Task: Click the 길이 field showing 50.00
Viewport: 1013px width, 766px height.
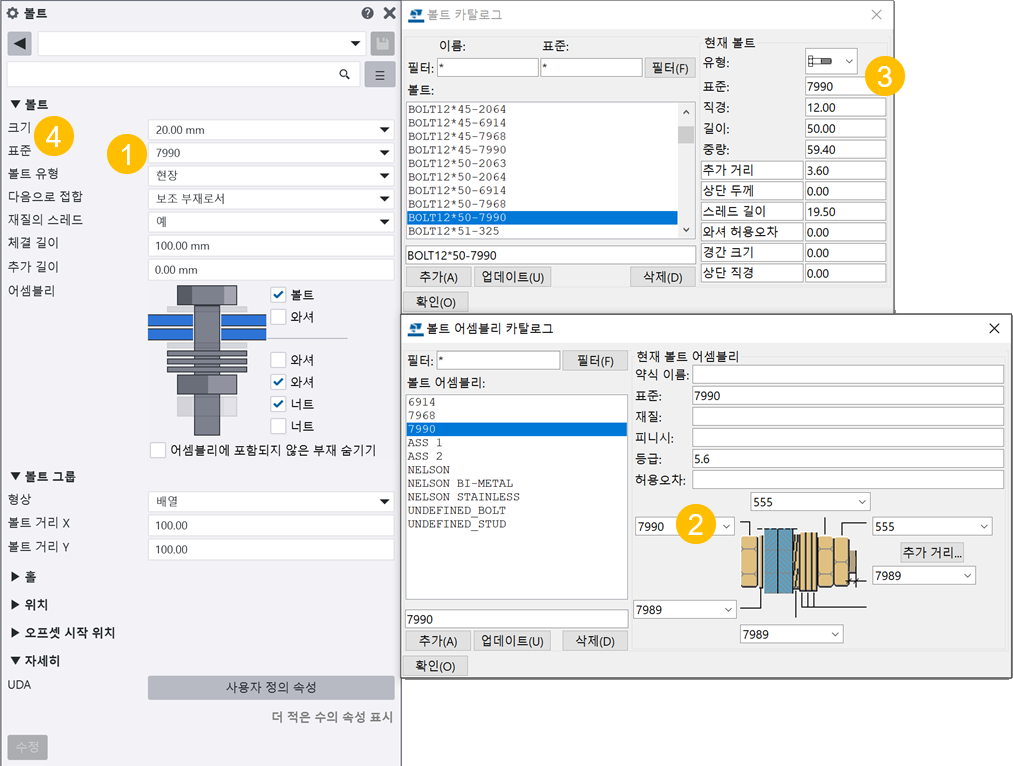Action: [x=845, y=129]
